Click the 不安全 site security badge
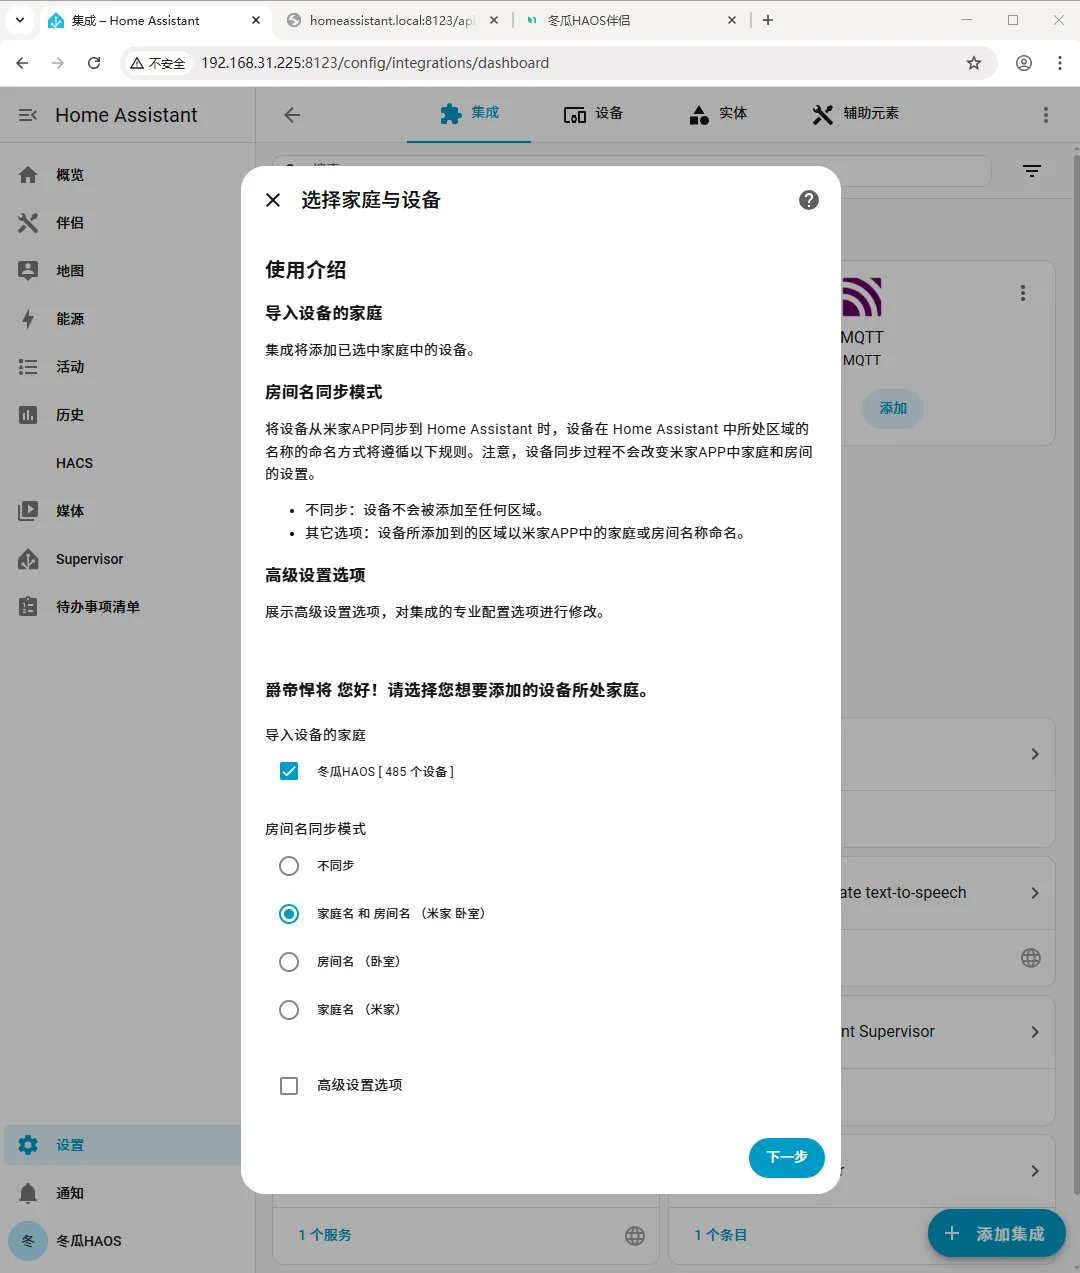 [158, 63]
